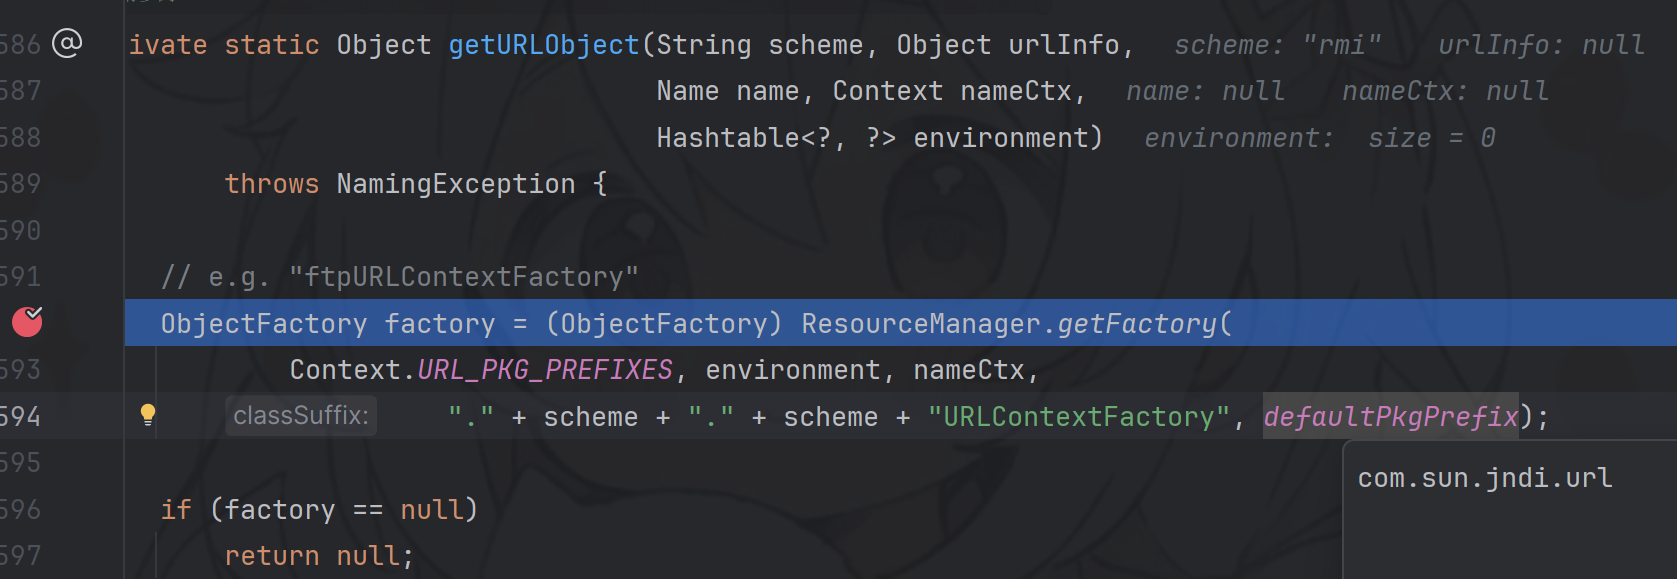Open the yellow lightbulb quick-fix icon
The image size is (1677, 579).
pos(148,415)
